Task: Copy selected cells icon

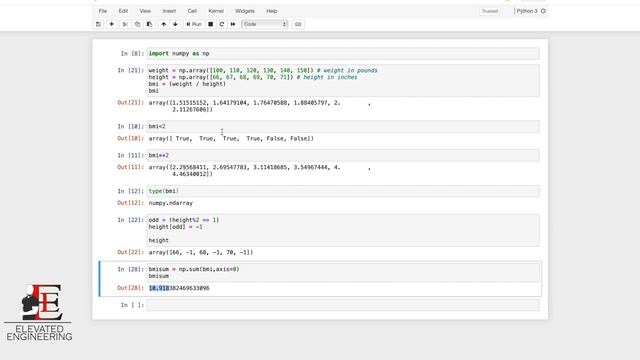Action: 138,24
